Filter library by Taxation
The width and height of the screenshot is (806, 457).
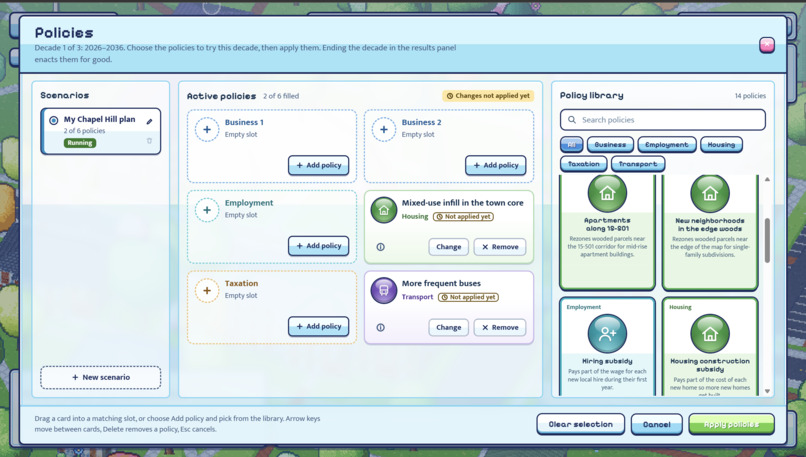(x=583, y=164)
